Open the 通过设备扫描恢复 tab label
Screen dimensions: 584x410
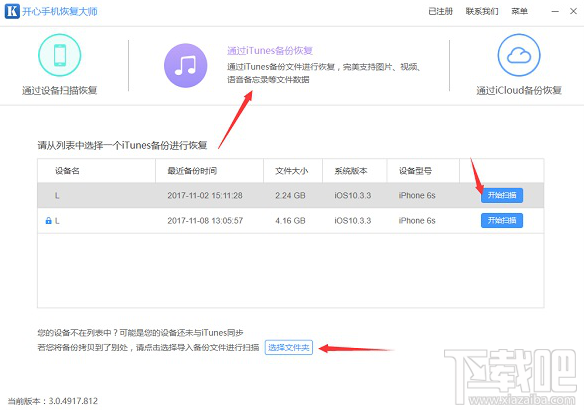(60, 90)
